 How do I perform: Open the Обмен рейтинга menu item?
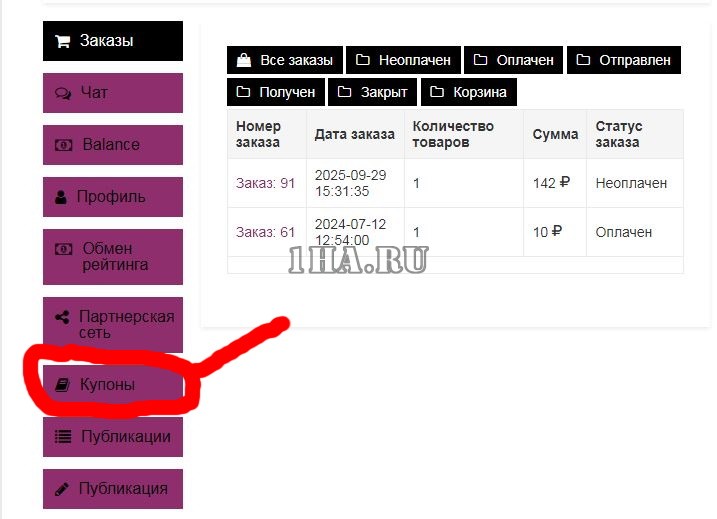pos(113,256)
